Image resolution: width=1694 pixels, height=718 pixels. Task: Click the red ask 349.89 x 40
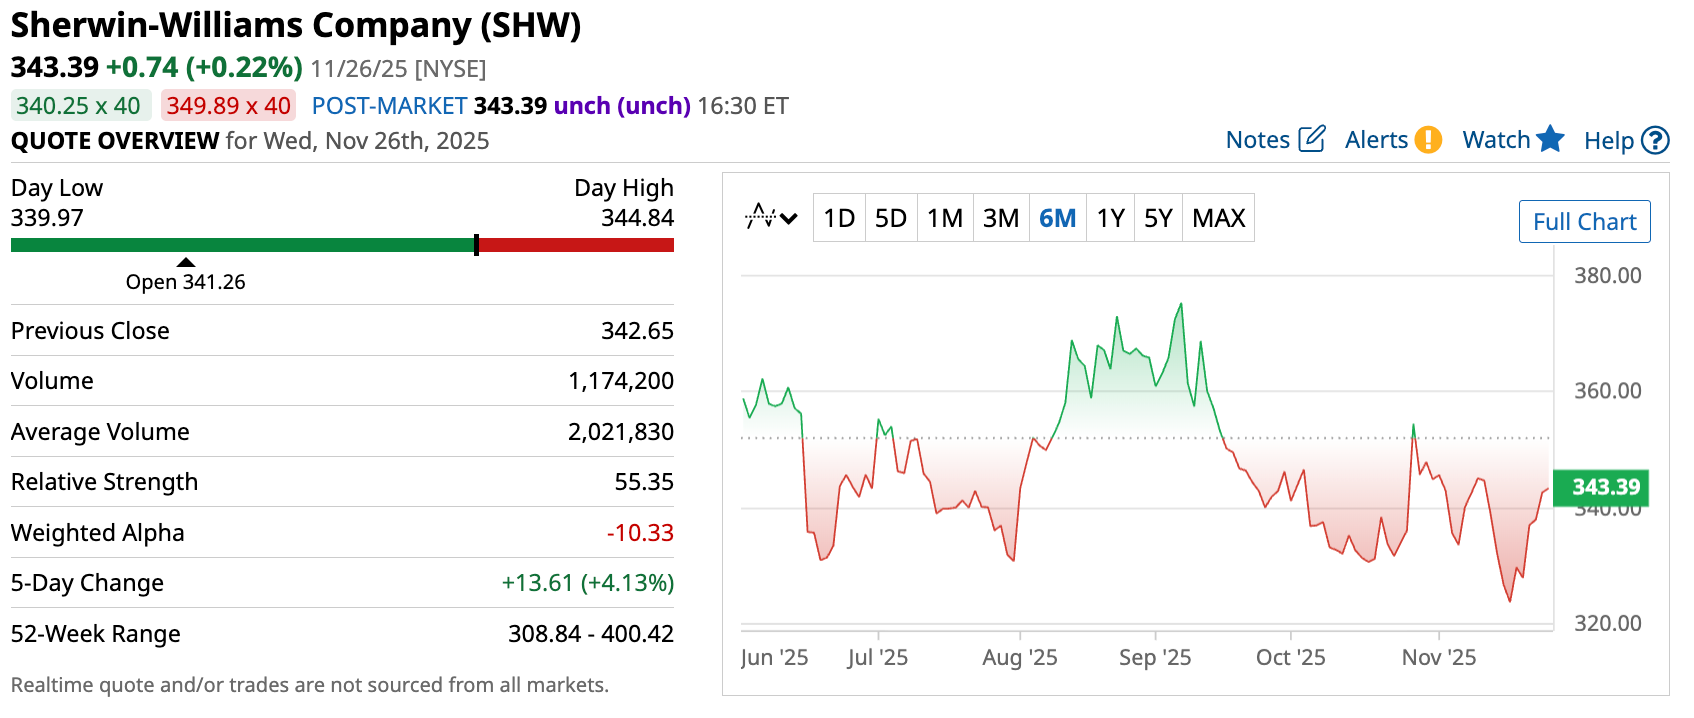[x=228, y=105]
